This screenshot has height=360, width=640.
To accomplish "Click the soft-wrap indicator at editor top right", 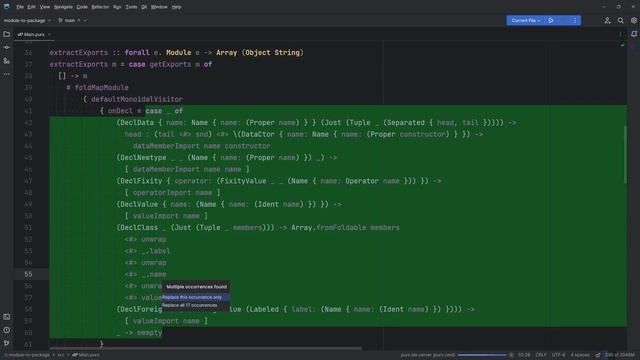I will tap(622, 46).
